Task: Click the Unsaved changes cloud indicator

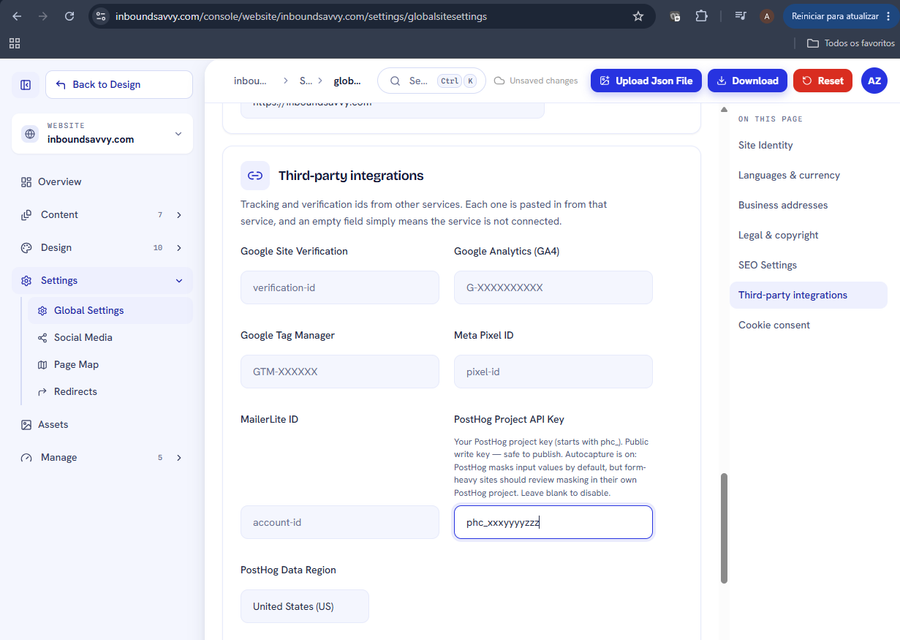Action: (536, 81)
